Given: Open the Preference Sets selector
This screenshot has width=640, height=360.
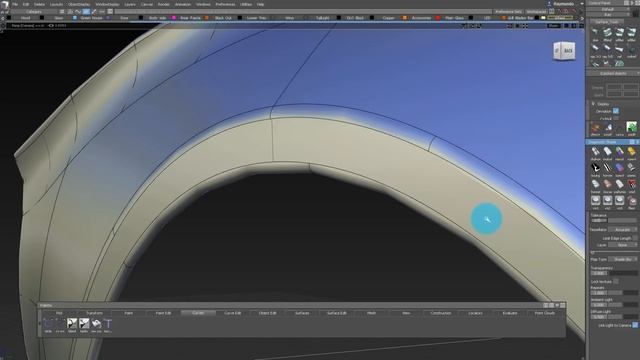Looking at the screenshot, I should [x=508, y=12].
